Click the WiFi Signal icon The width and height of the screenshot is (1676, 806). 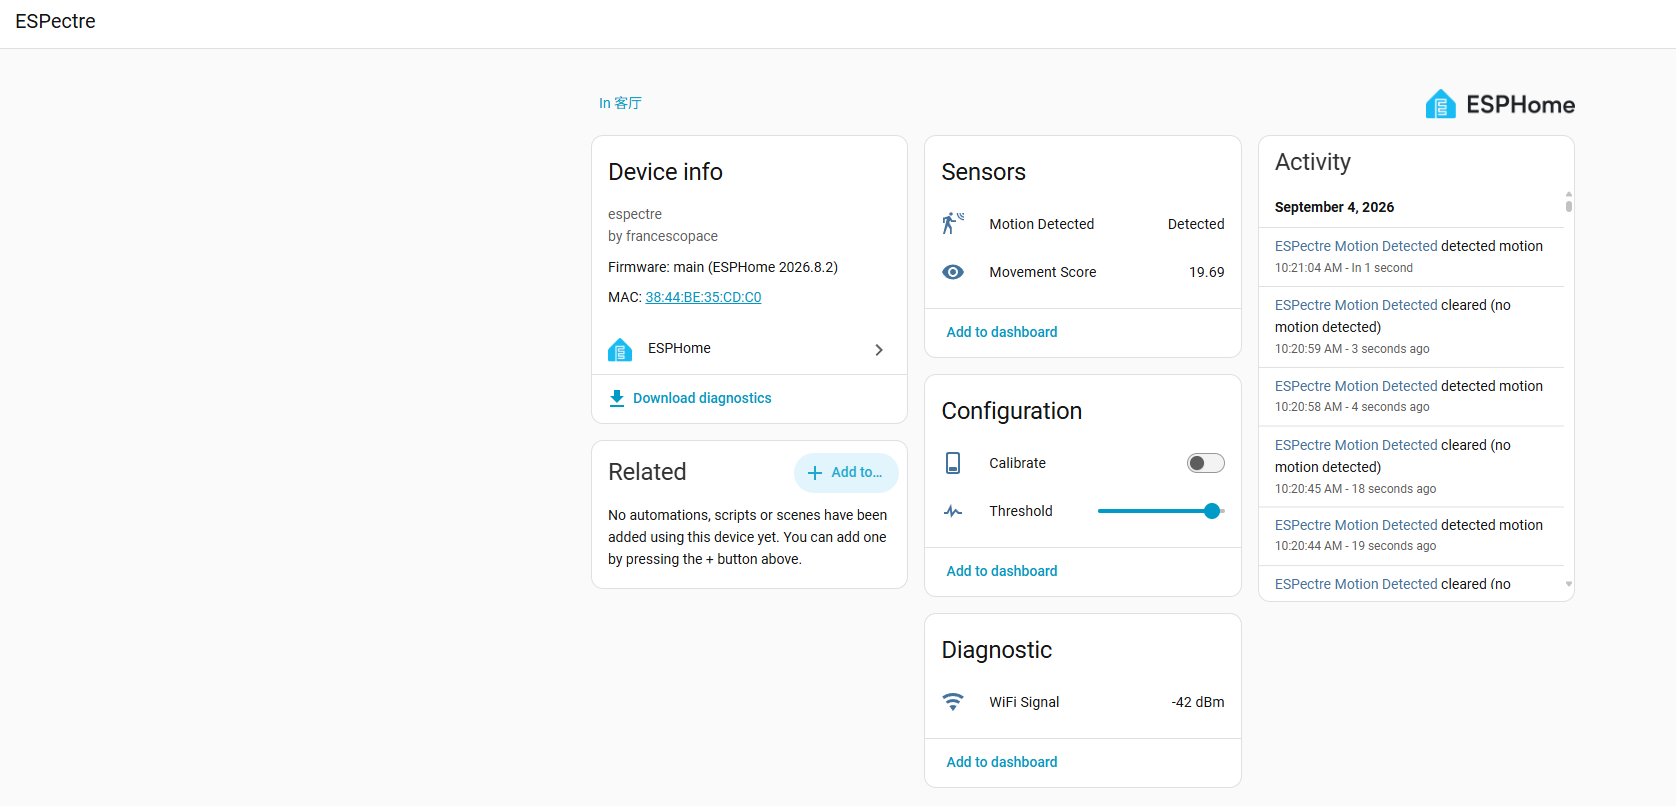pos(953,702)
